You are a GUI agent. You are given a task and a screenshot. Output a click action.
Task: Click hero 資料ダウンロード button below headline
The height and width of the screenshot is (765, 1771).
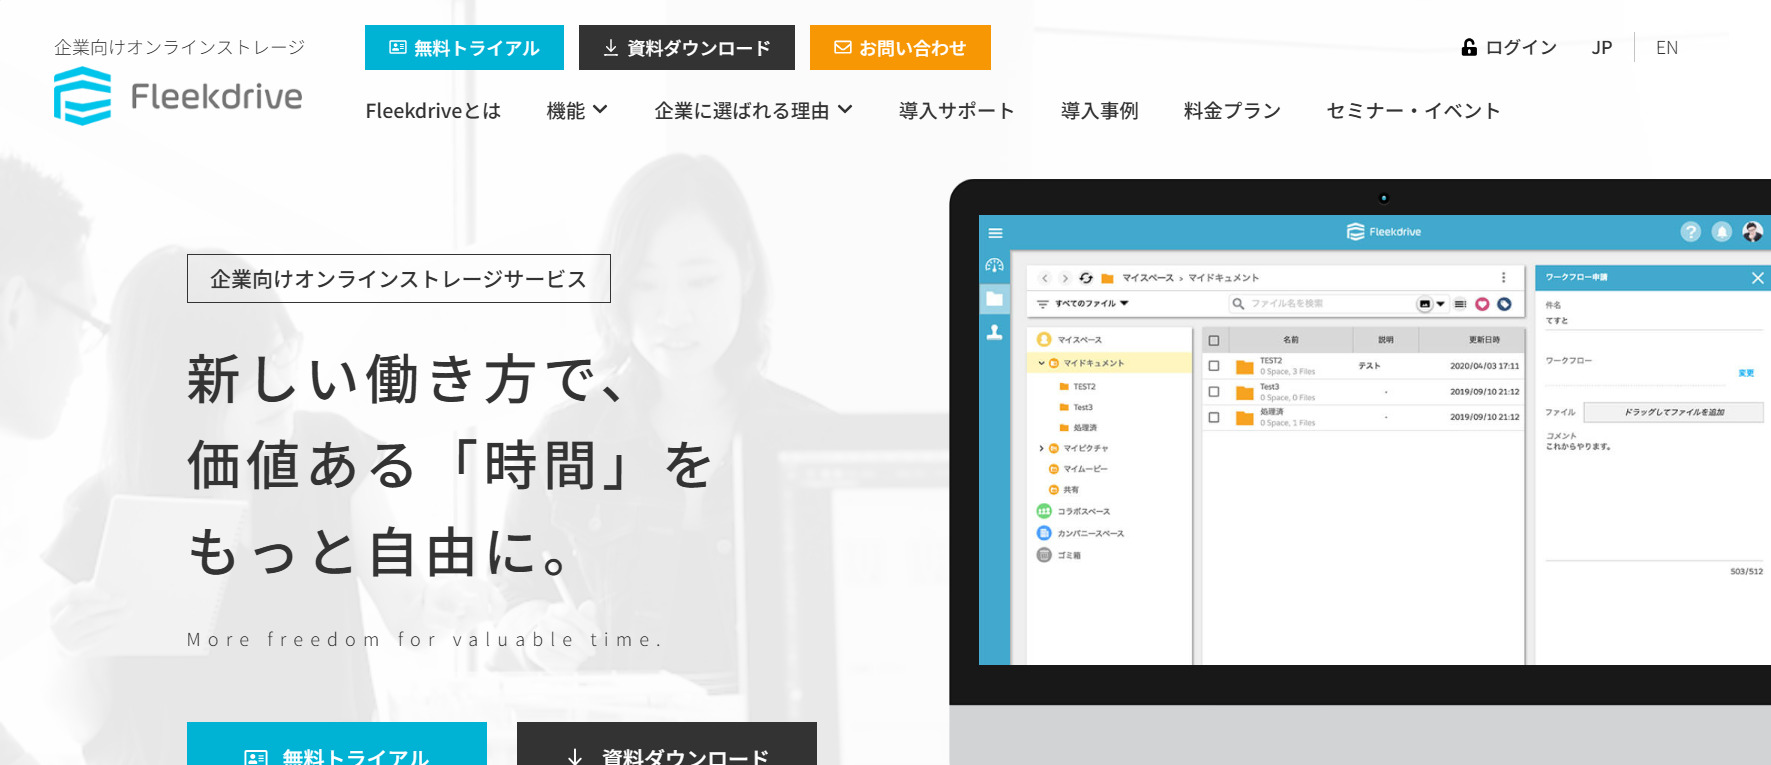point(667,744)
